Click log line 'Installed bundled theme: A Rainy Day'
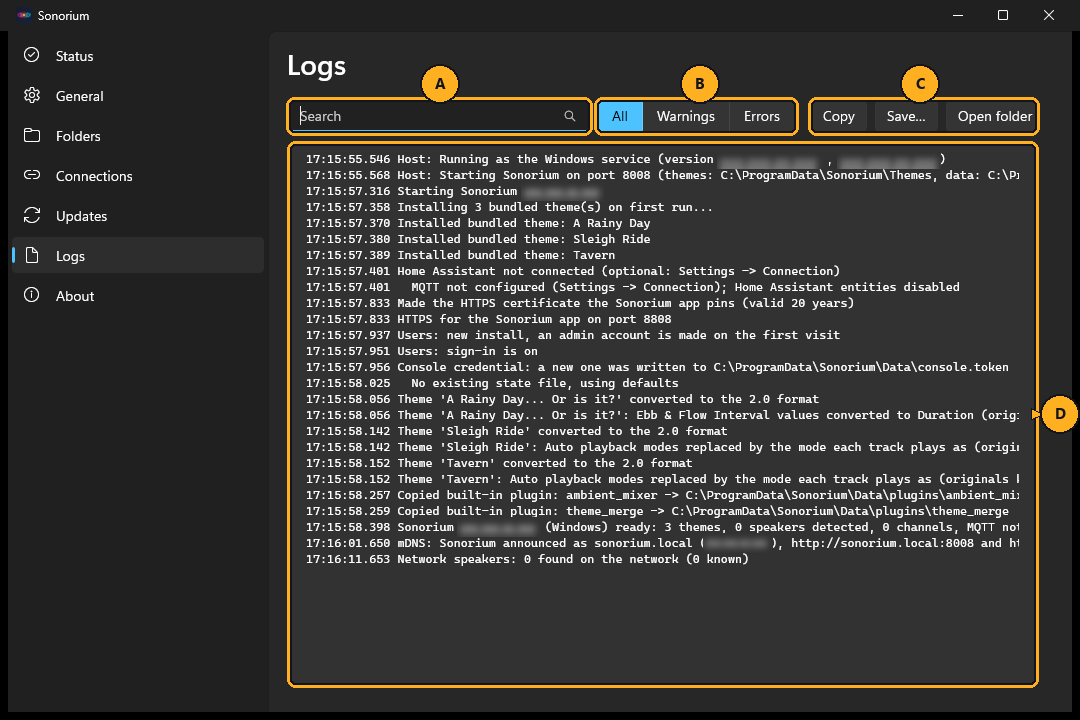Viewport: 1080px width, 720px height. pos(478,223)
